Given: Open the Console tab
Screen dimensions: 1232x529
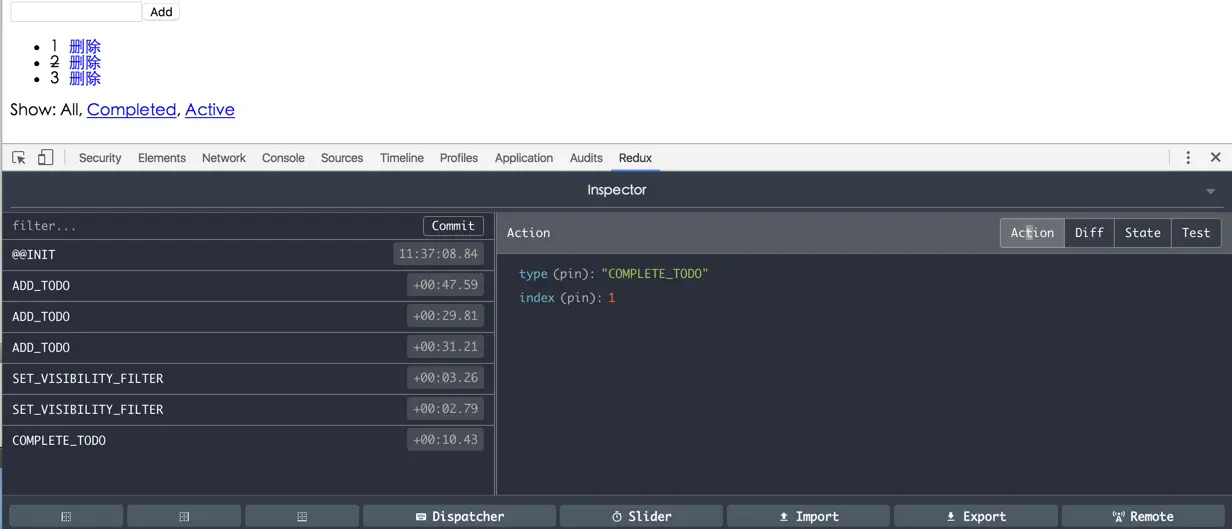Looking at the screenshot, I should (283, 158).
